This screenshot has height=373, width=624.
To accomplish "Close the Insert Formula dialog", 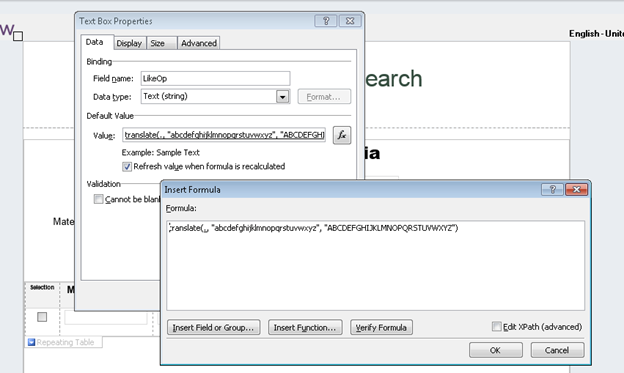I will pos(577,189).
